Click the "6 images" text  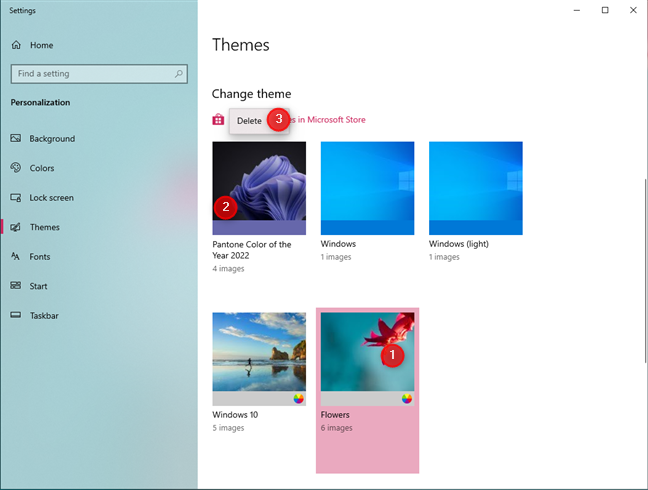click(336, 428)
